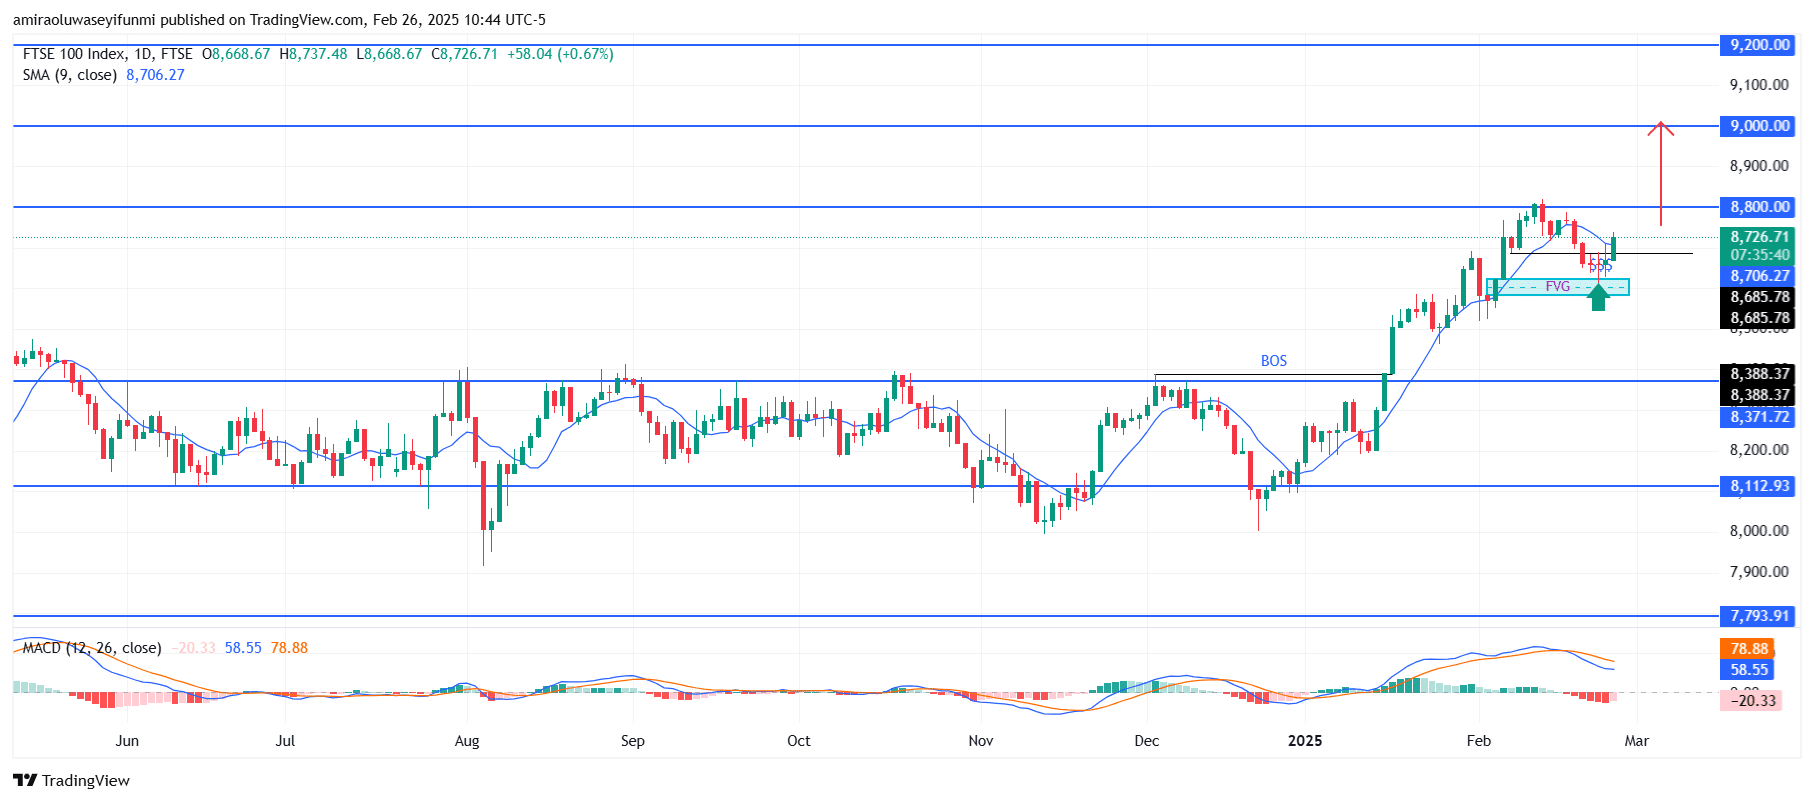Click the green up-arrow below FVG zone
The width and height of the screenshot is (1814, 802).
coord(1598,297)
